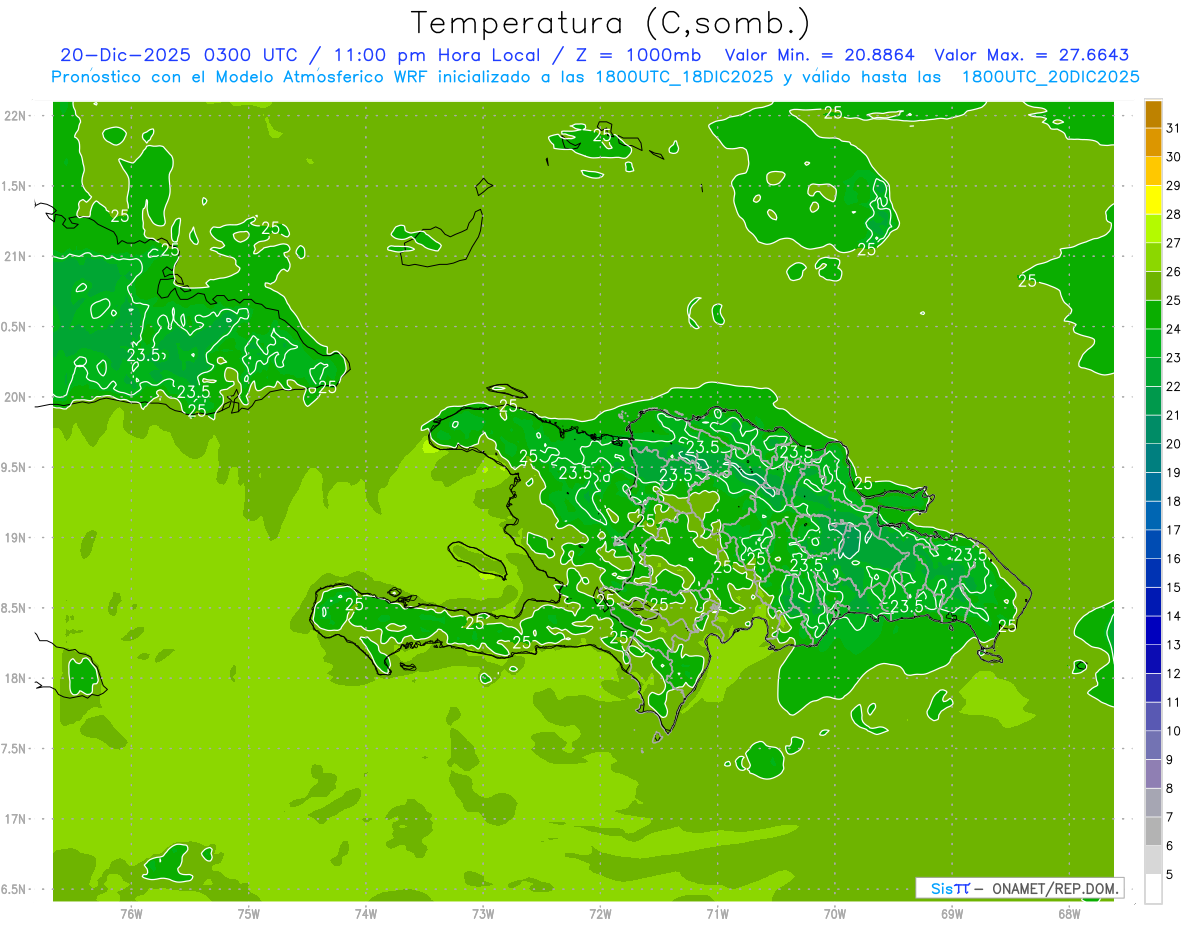Click the color bar value "28"

[x=1173, y=214]
